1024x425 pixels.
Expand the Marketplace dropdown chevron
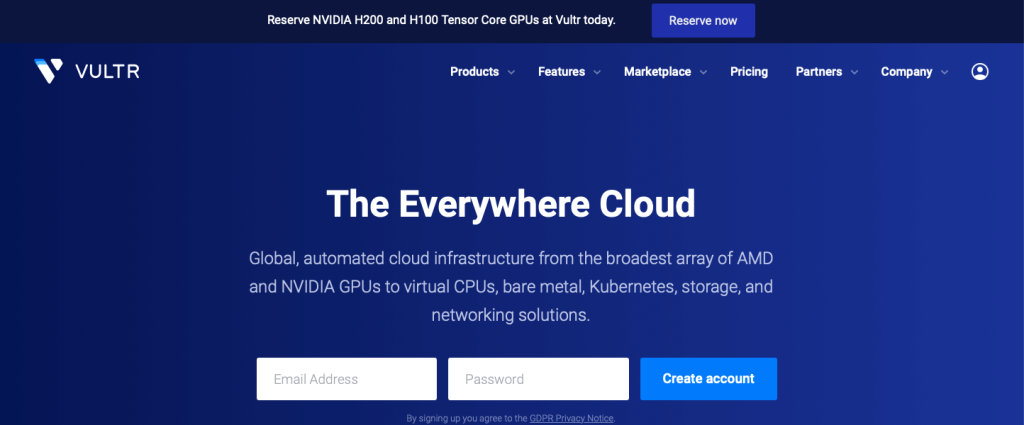point(703,72)
